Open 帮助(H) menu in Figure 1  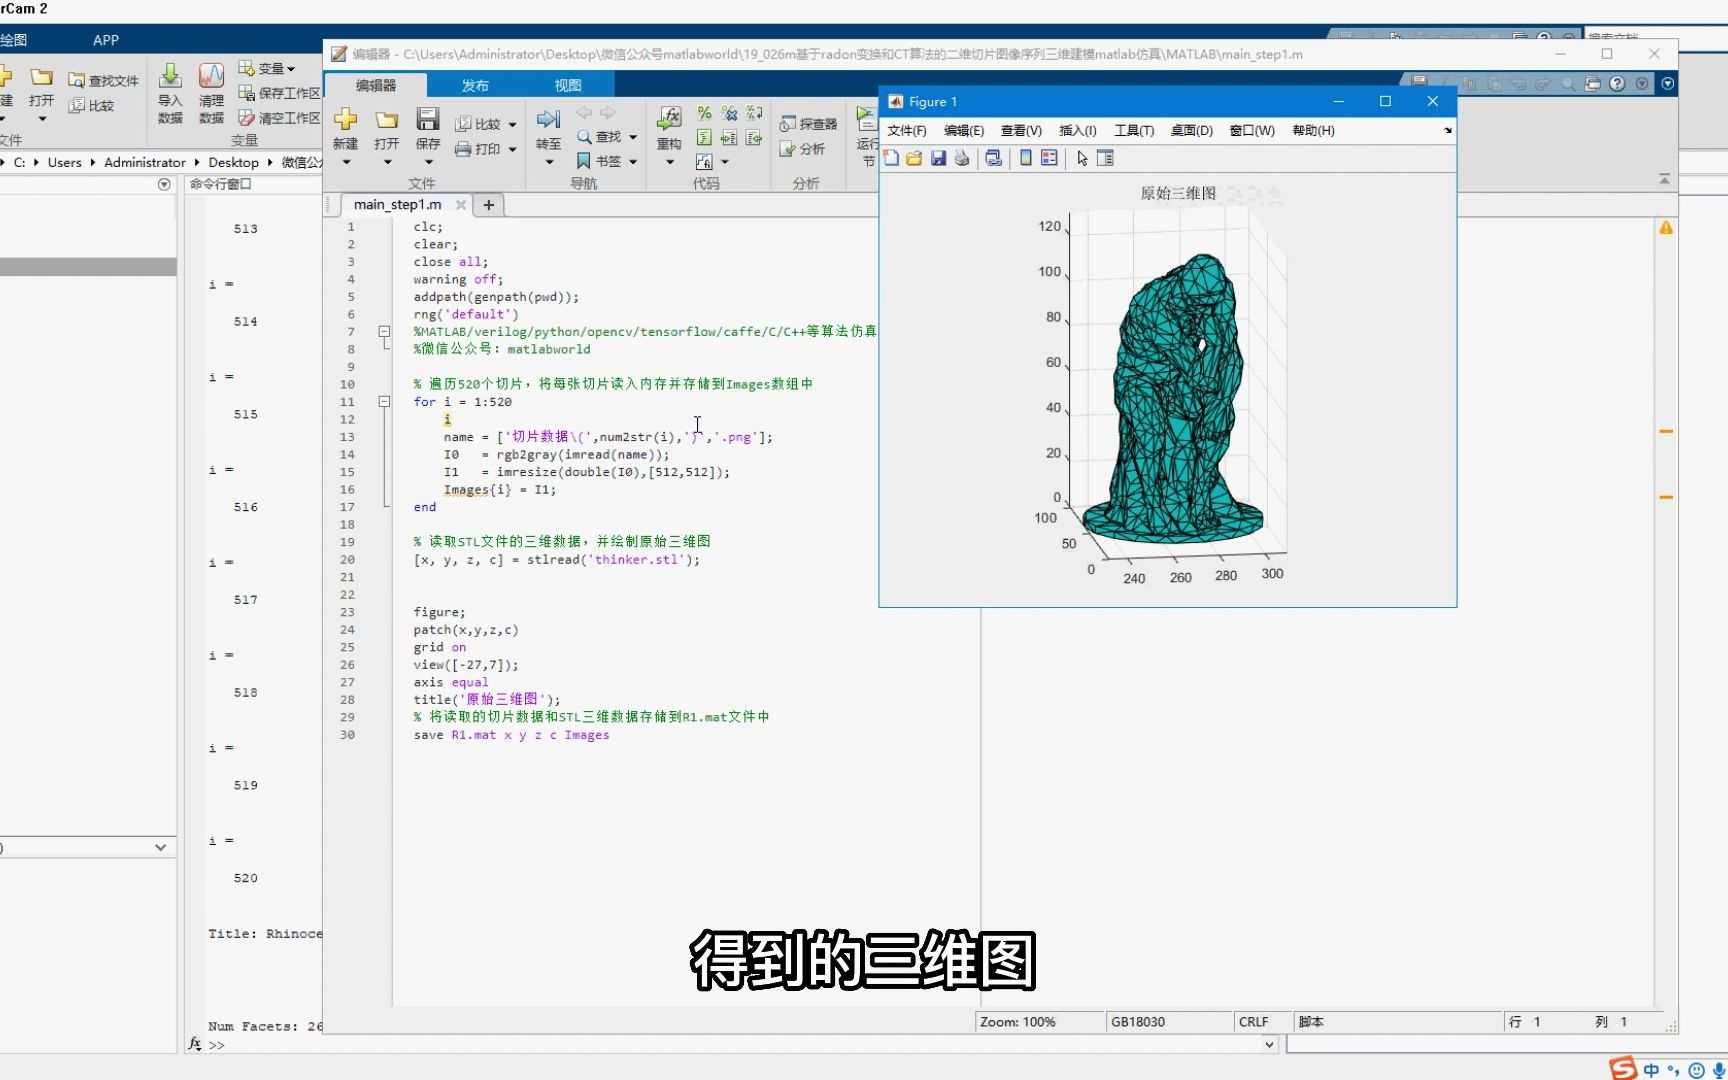pyautogui.click(x=1313, y=130)
